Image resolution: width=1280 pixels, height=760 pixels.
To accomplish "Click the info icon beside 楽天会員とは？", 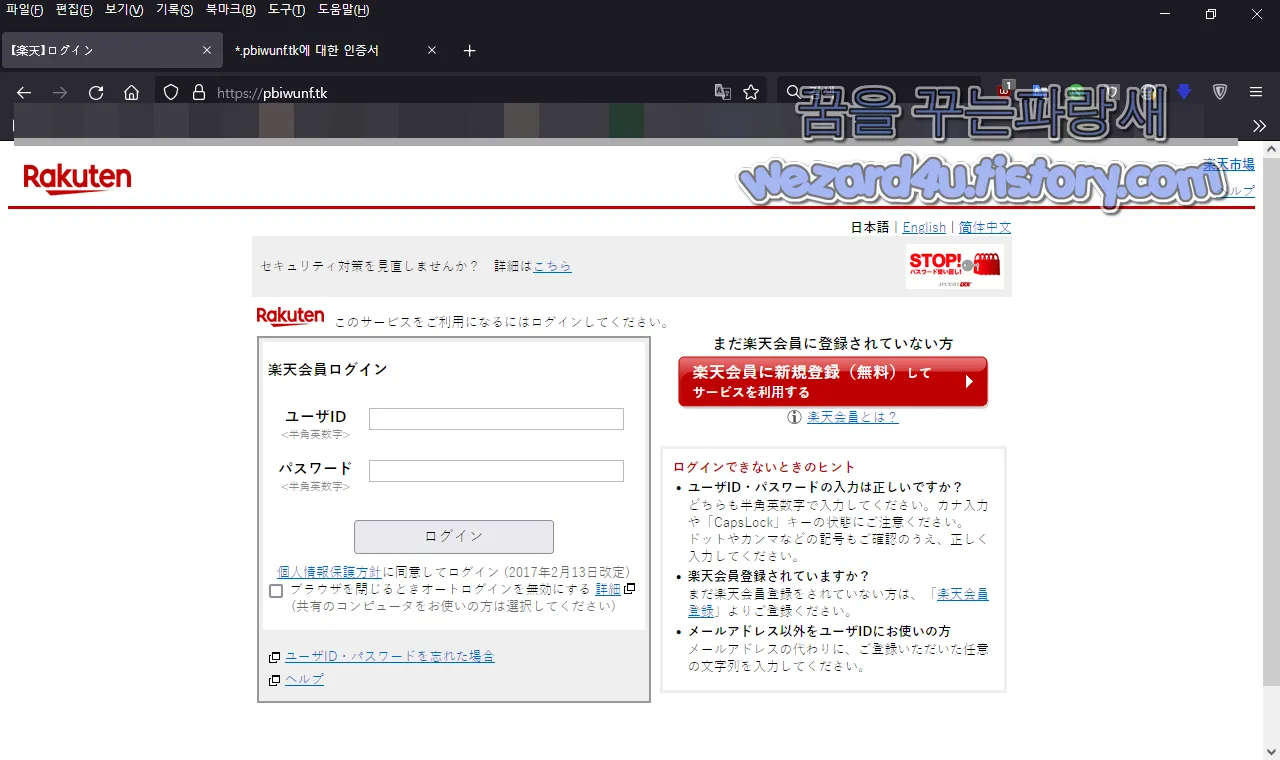I will [794, 417].
